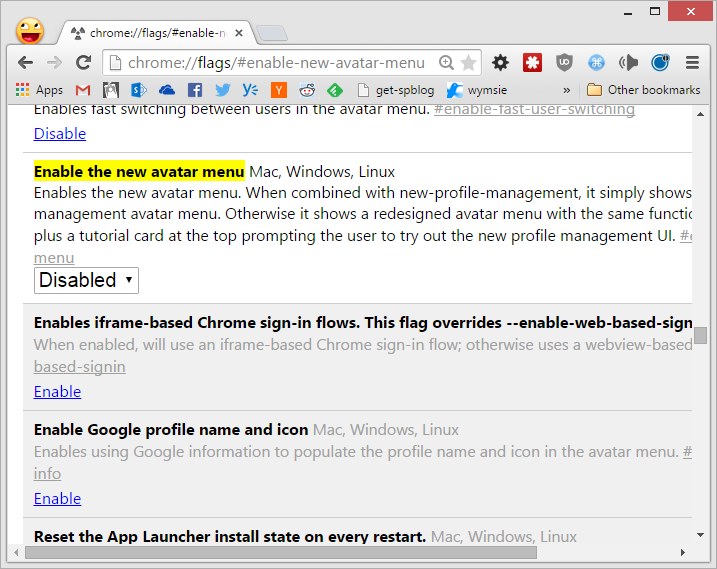Click the smiley avatar profile button
Image resolution: width=717 pixels, height=569 pixels.
tap(30, 32)
